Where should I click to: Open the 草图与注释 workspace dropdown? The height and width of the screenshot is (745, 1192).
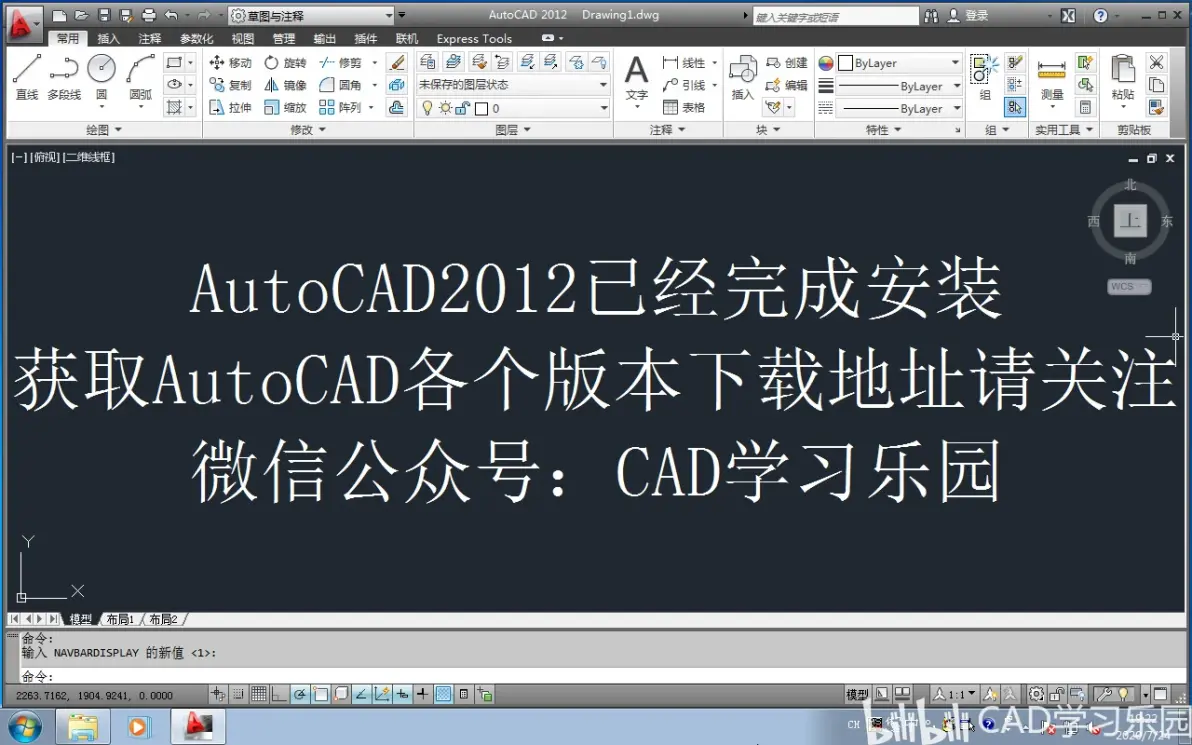click(x=311, y=15)
